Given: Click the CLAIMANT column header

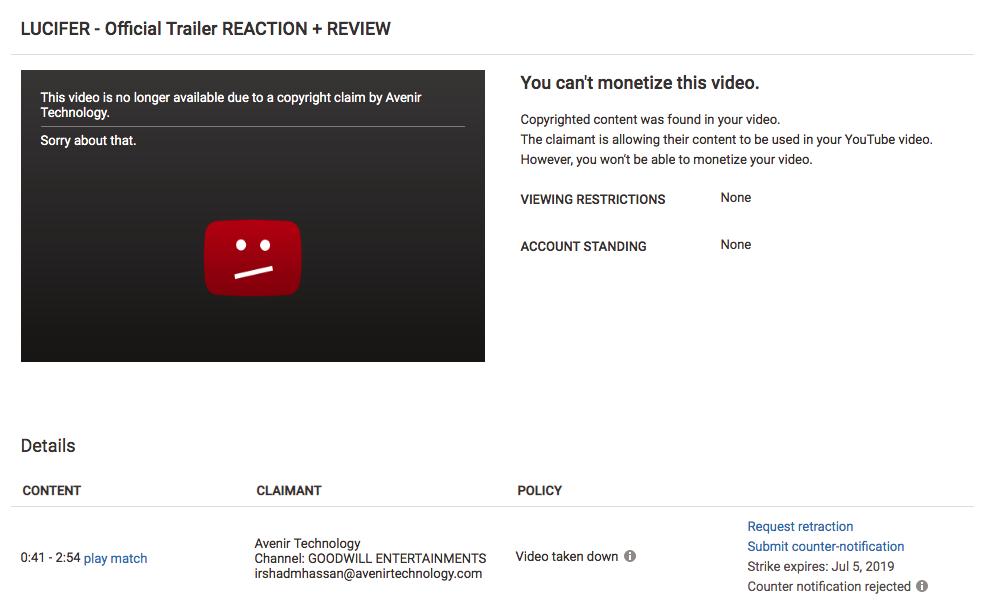Looking at the screenshot, I should pos(288,491).
